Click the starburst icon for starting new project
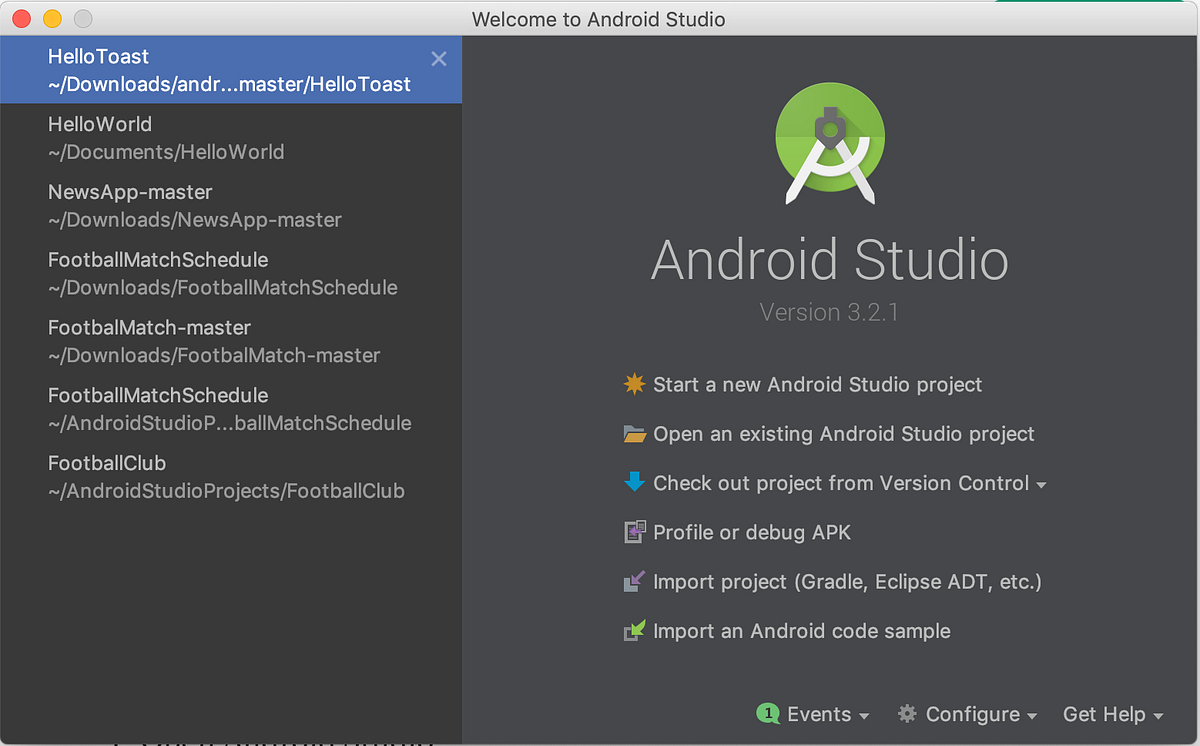Image resolution: width=1200 pixels, height=746 pixels. [x=634, y=384]
